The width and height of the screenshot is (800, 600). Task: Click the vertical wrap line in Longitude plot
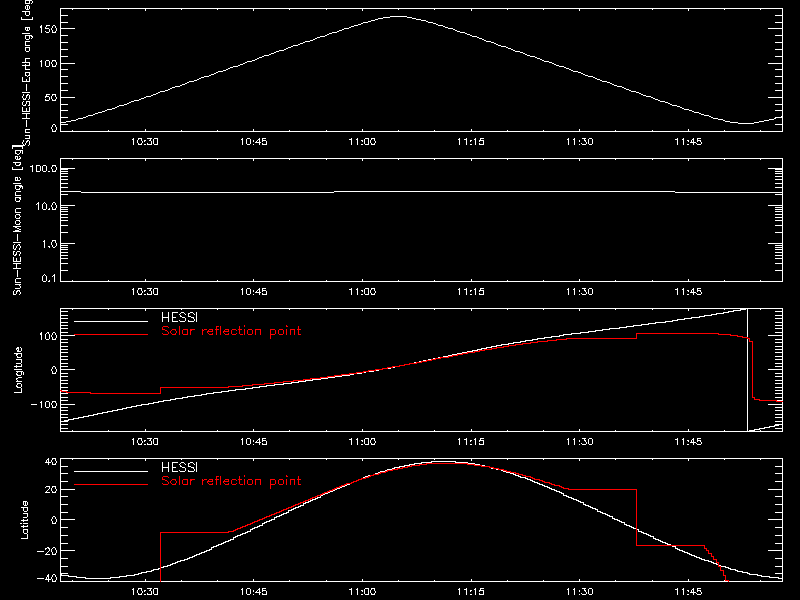[747, 370]
